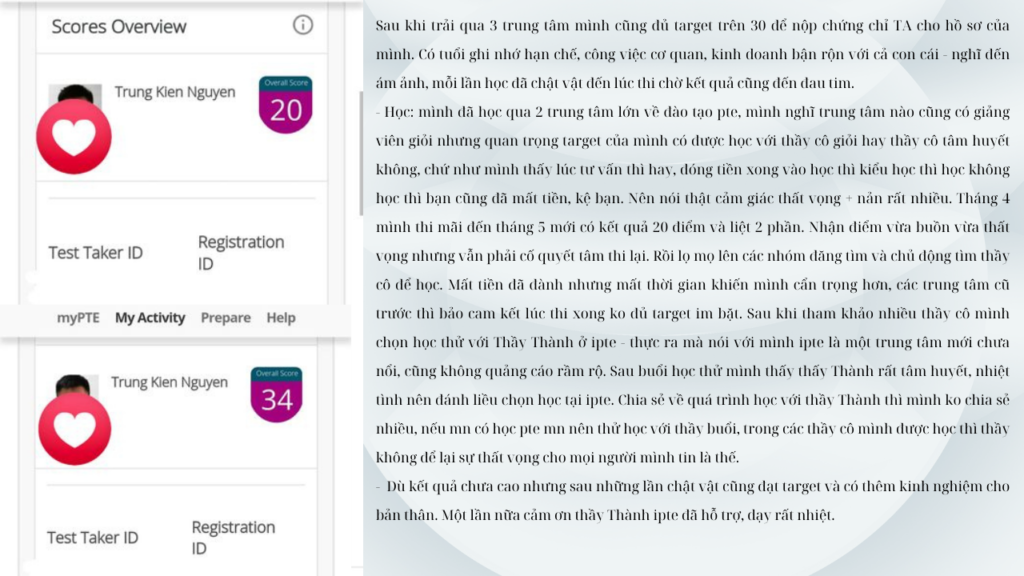Screen dimensions: 1024x576
Task: Click the Overall Score 20 badge
Action: coord(285,105)
